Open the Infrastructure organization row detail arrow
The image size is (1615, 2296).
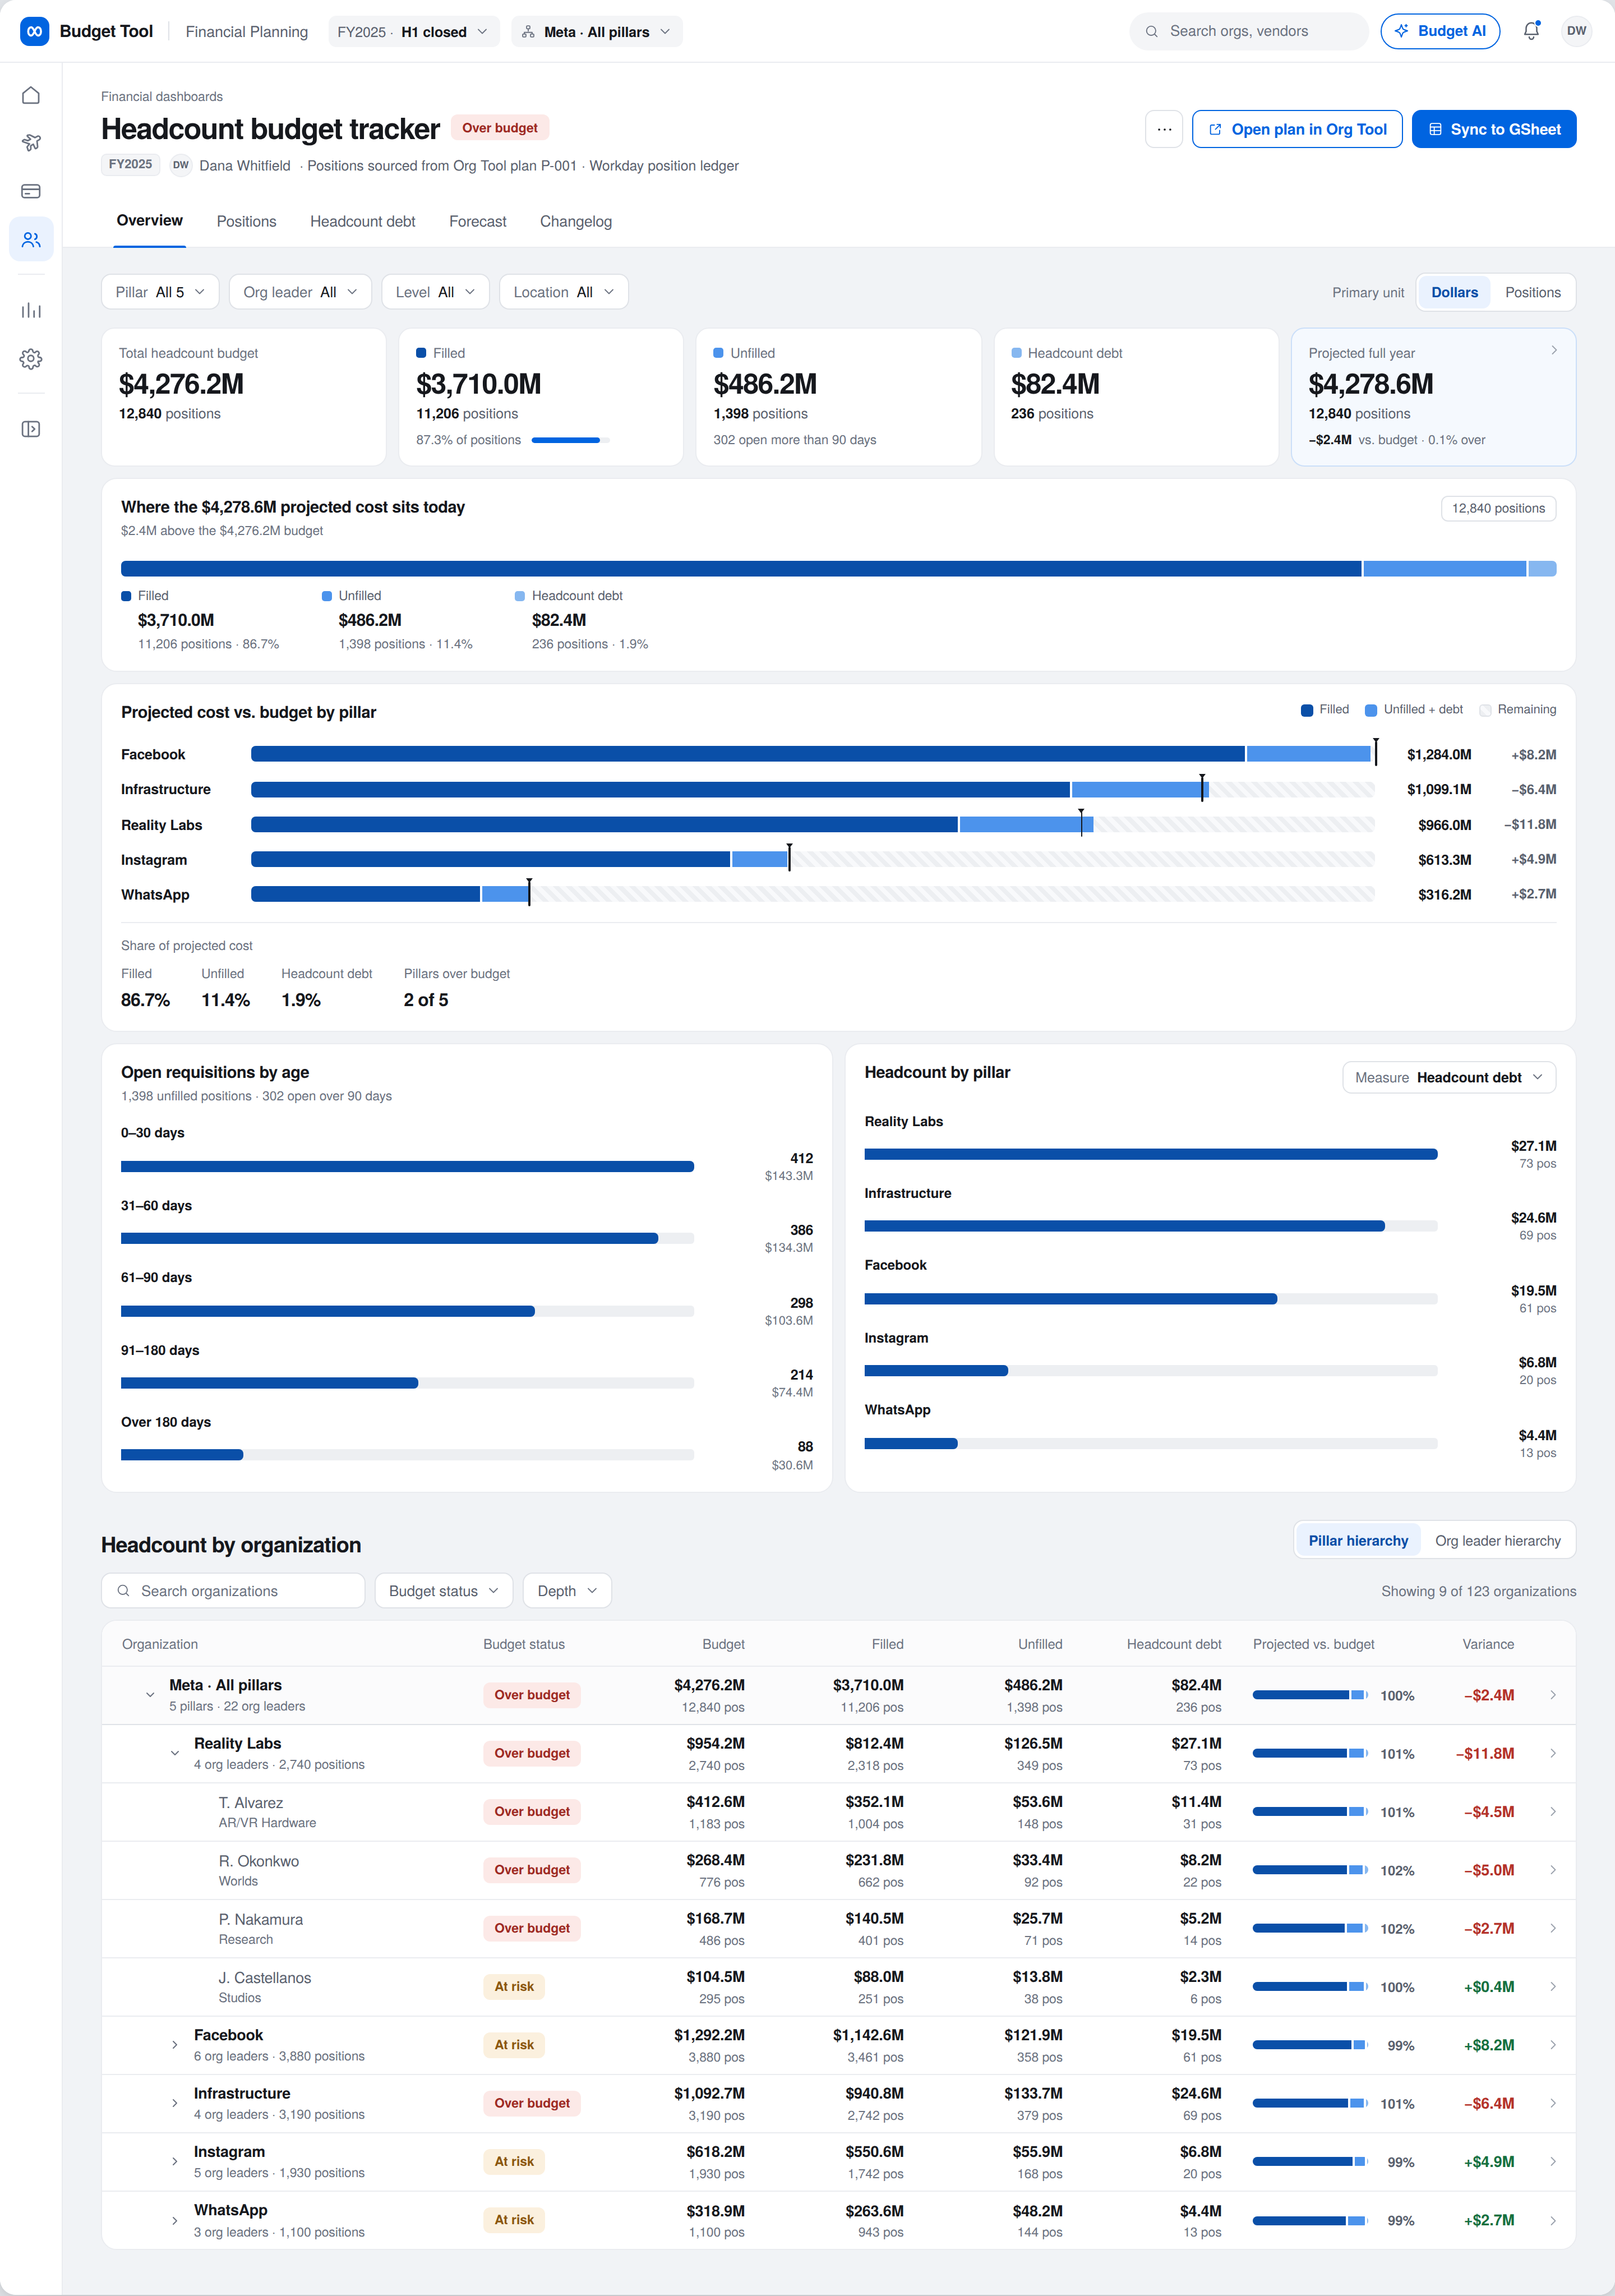(x=1553, y=2103)
